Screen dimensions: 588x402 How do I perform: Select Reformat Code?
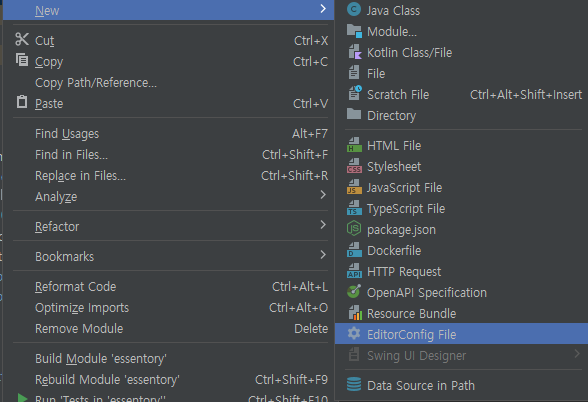tap(168, 287)
